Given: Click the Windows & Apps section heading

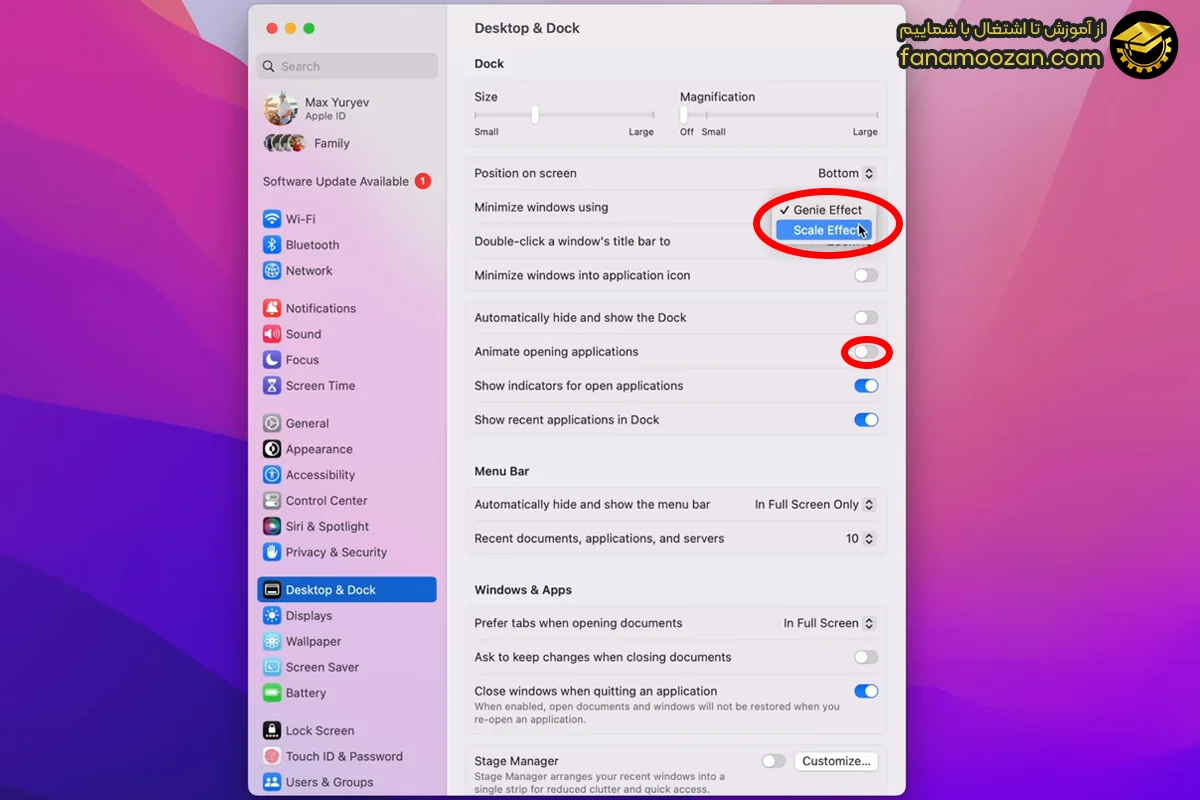Looking at the screenshot, I should click(523, 590).
